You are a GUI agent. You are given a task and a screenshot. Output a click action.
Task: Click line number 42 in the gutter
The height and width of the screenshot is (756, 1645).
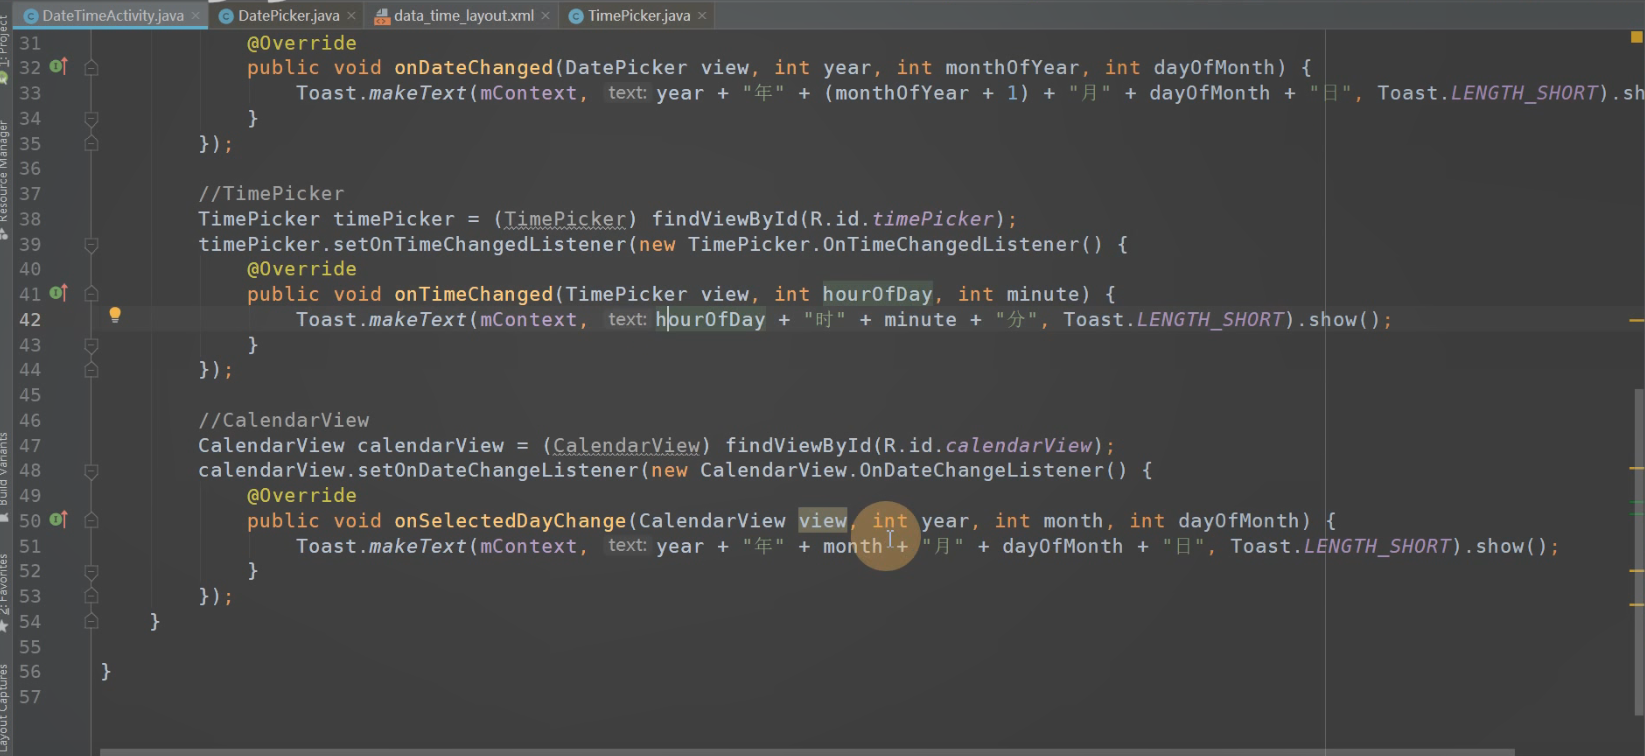[x=30, y=320]
